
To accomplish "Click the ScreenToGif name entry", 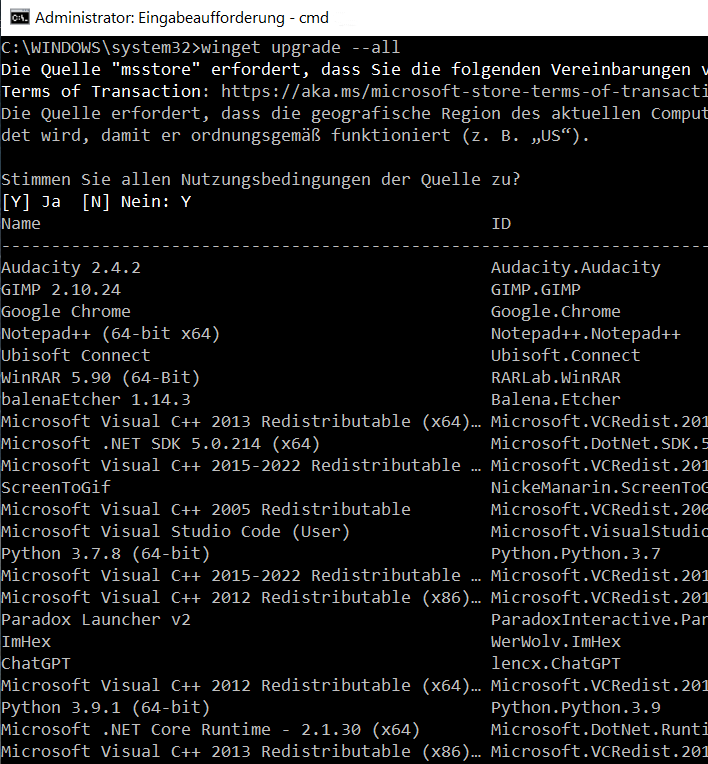I will 56,488.
